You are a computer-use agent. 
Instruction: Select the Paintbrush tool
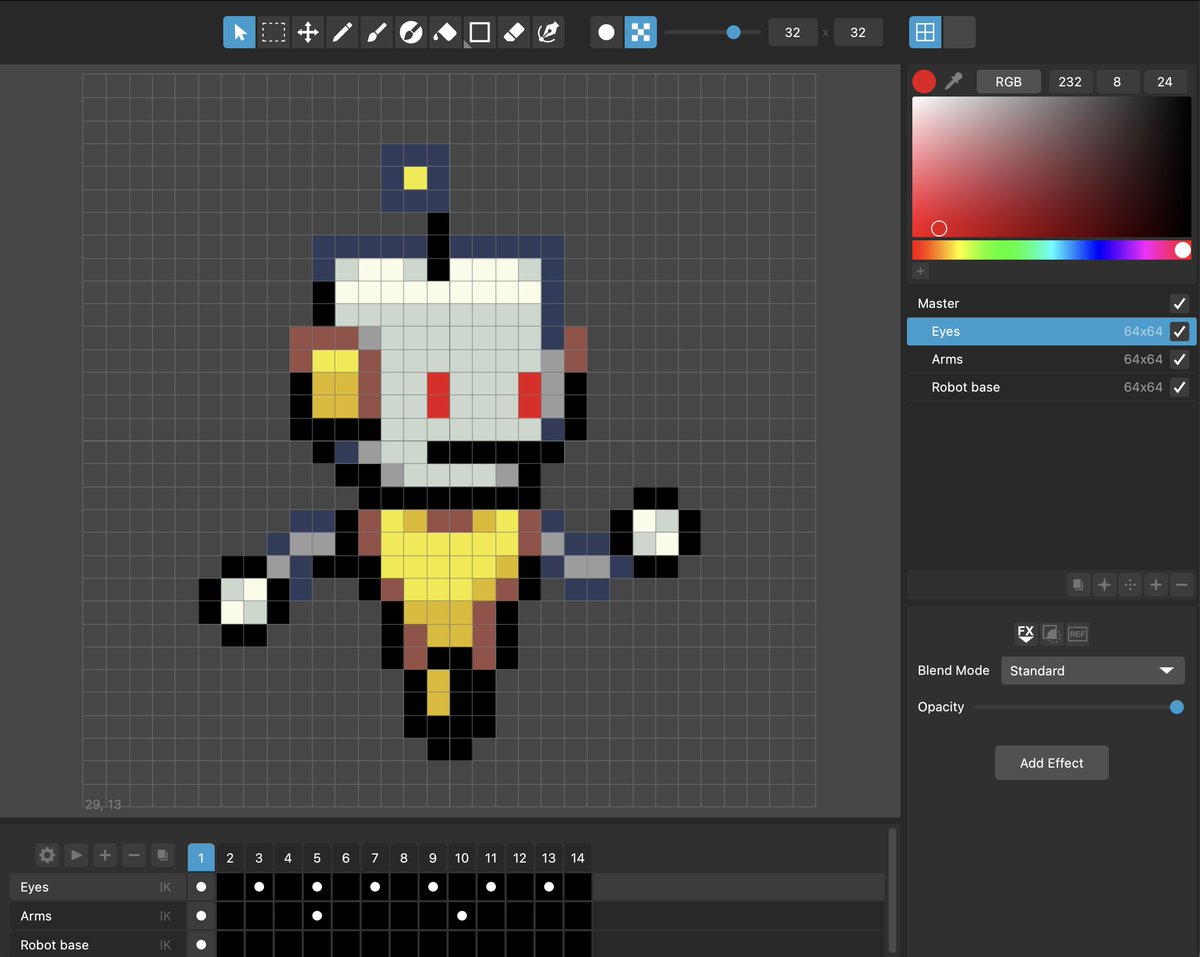376,32
